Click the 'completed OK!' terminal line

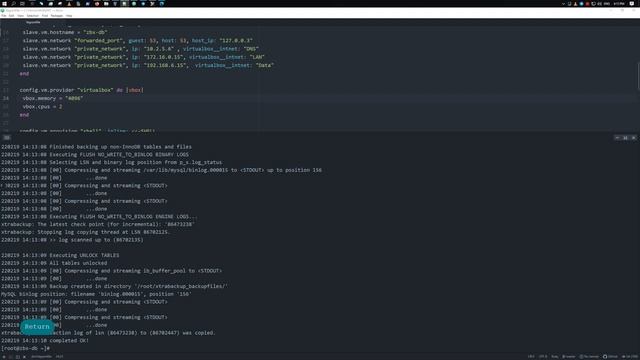click(x=45, y=340)
